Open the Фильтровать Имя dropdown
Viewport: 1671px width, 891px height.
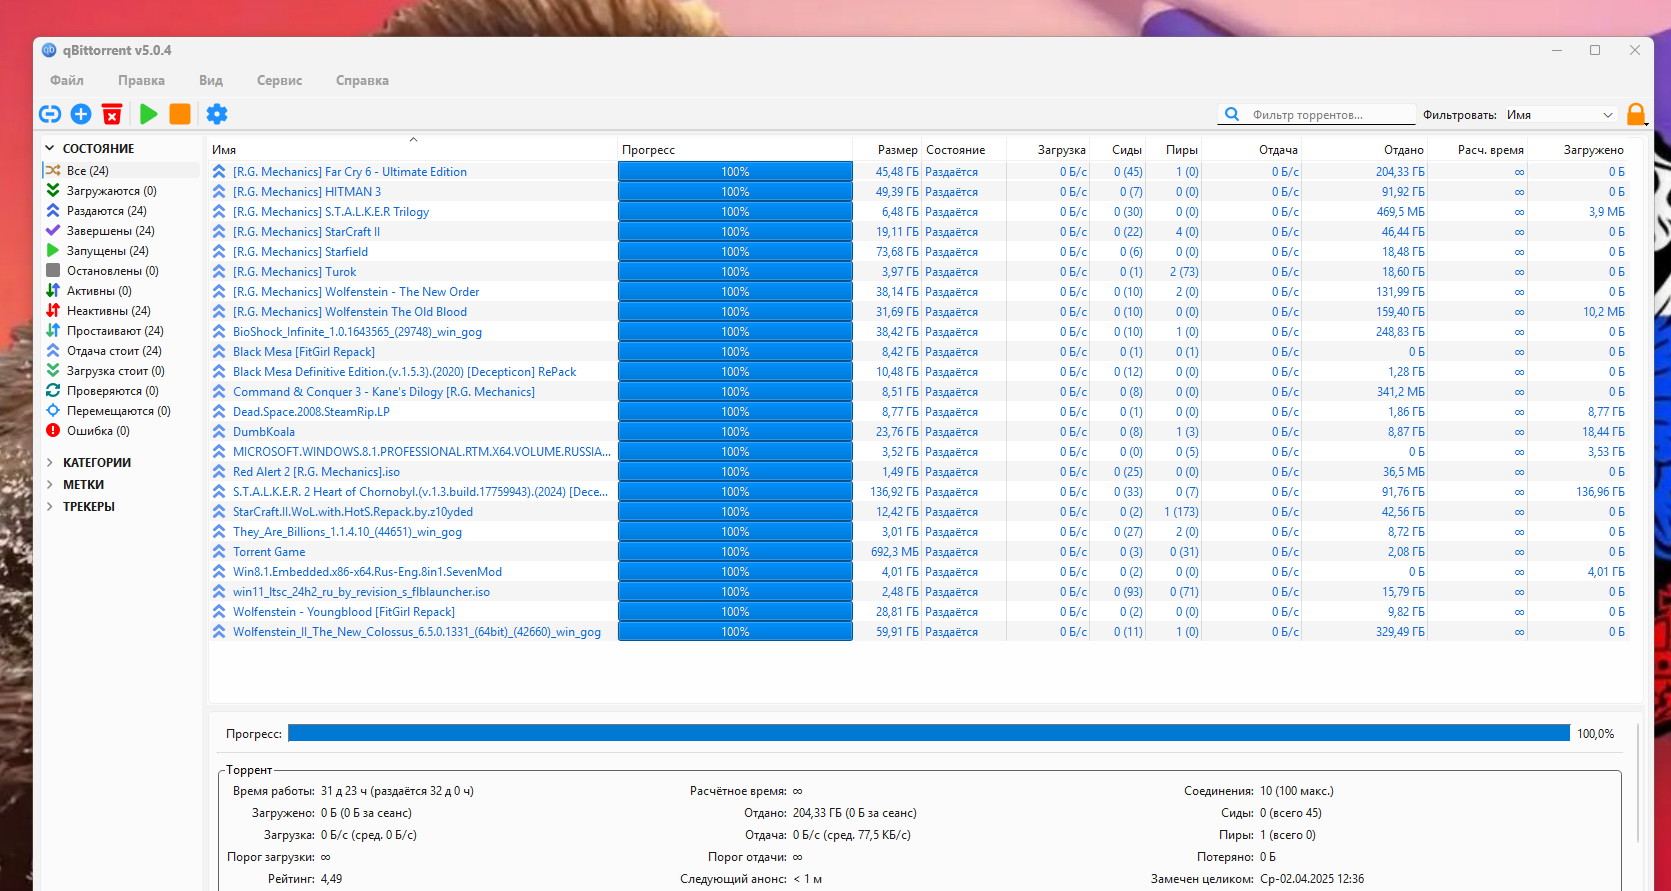(1559, 115)
